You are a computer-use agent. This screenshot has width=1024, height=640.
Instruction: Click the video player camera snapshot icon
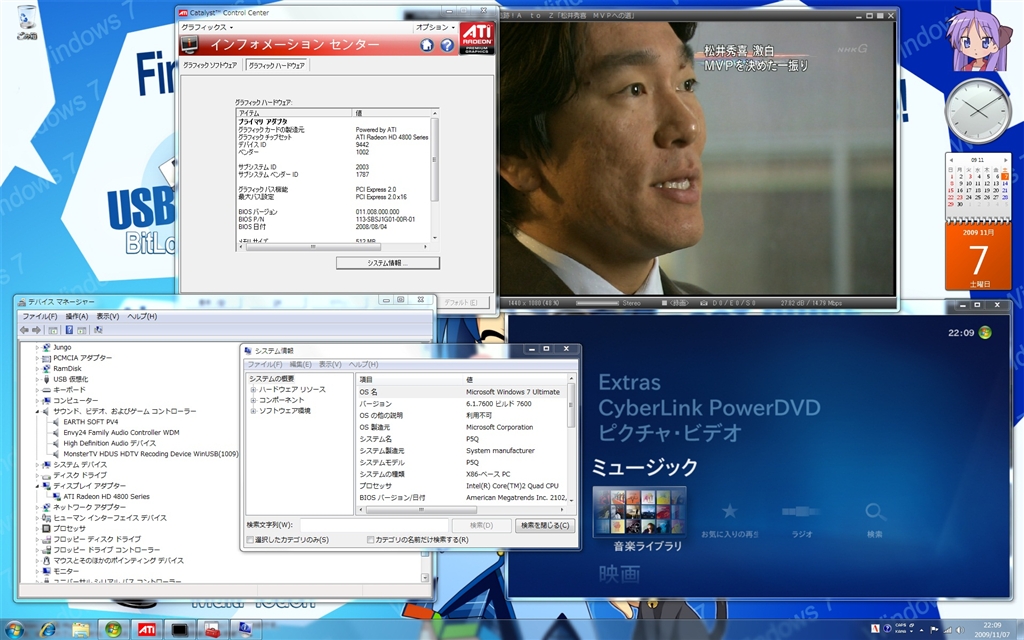click(x=704, y=303)
